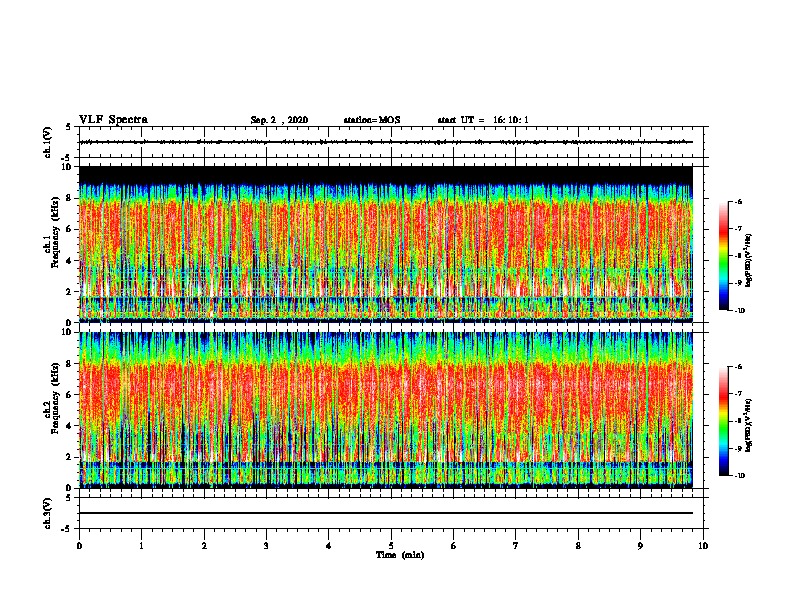The height and width of the screenshot is (612, 792).
Task: Select the ch.2 colorbar "log(PSD)" unit label
Action: [749, 425]
